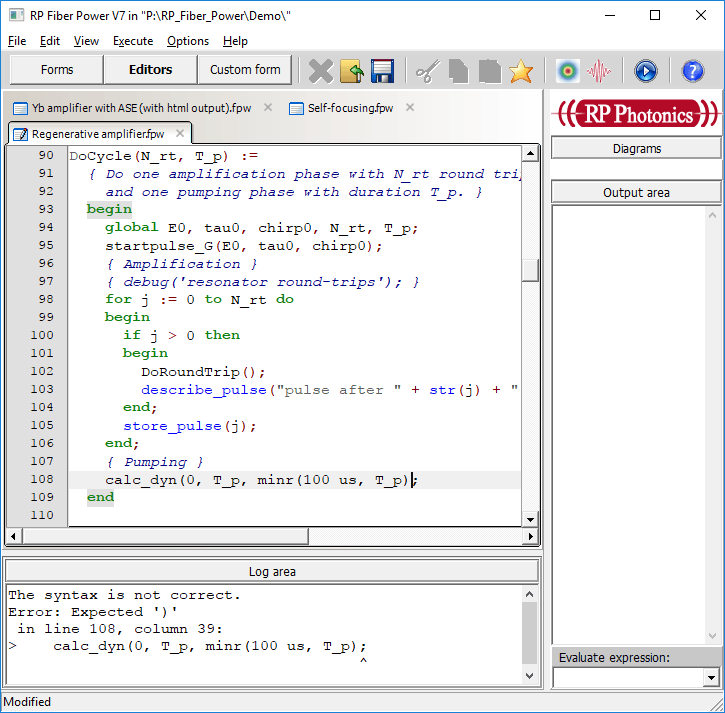Click the editor horizontal scrollbar thumb
Screen dimensions: 725x713
[x=165, y=536]
